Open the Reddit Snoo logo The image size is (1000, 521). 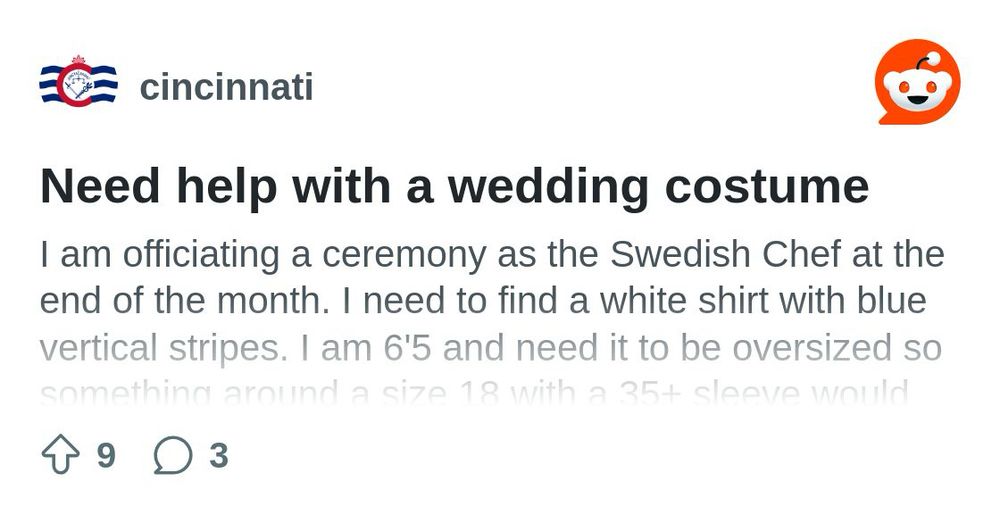(x=918, y=82)
